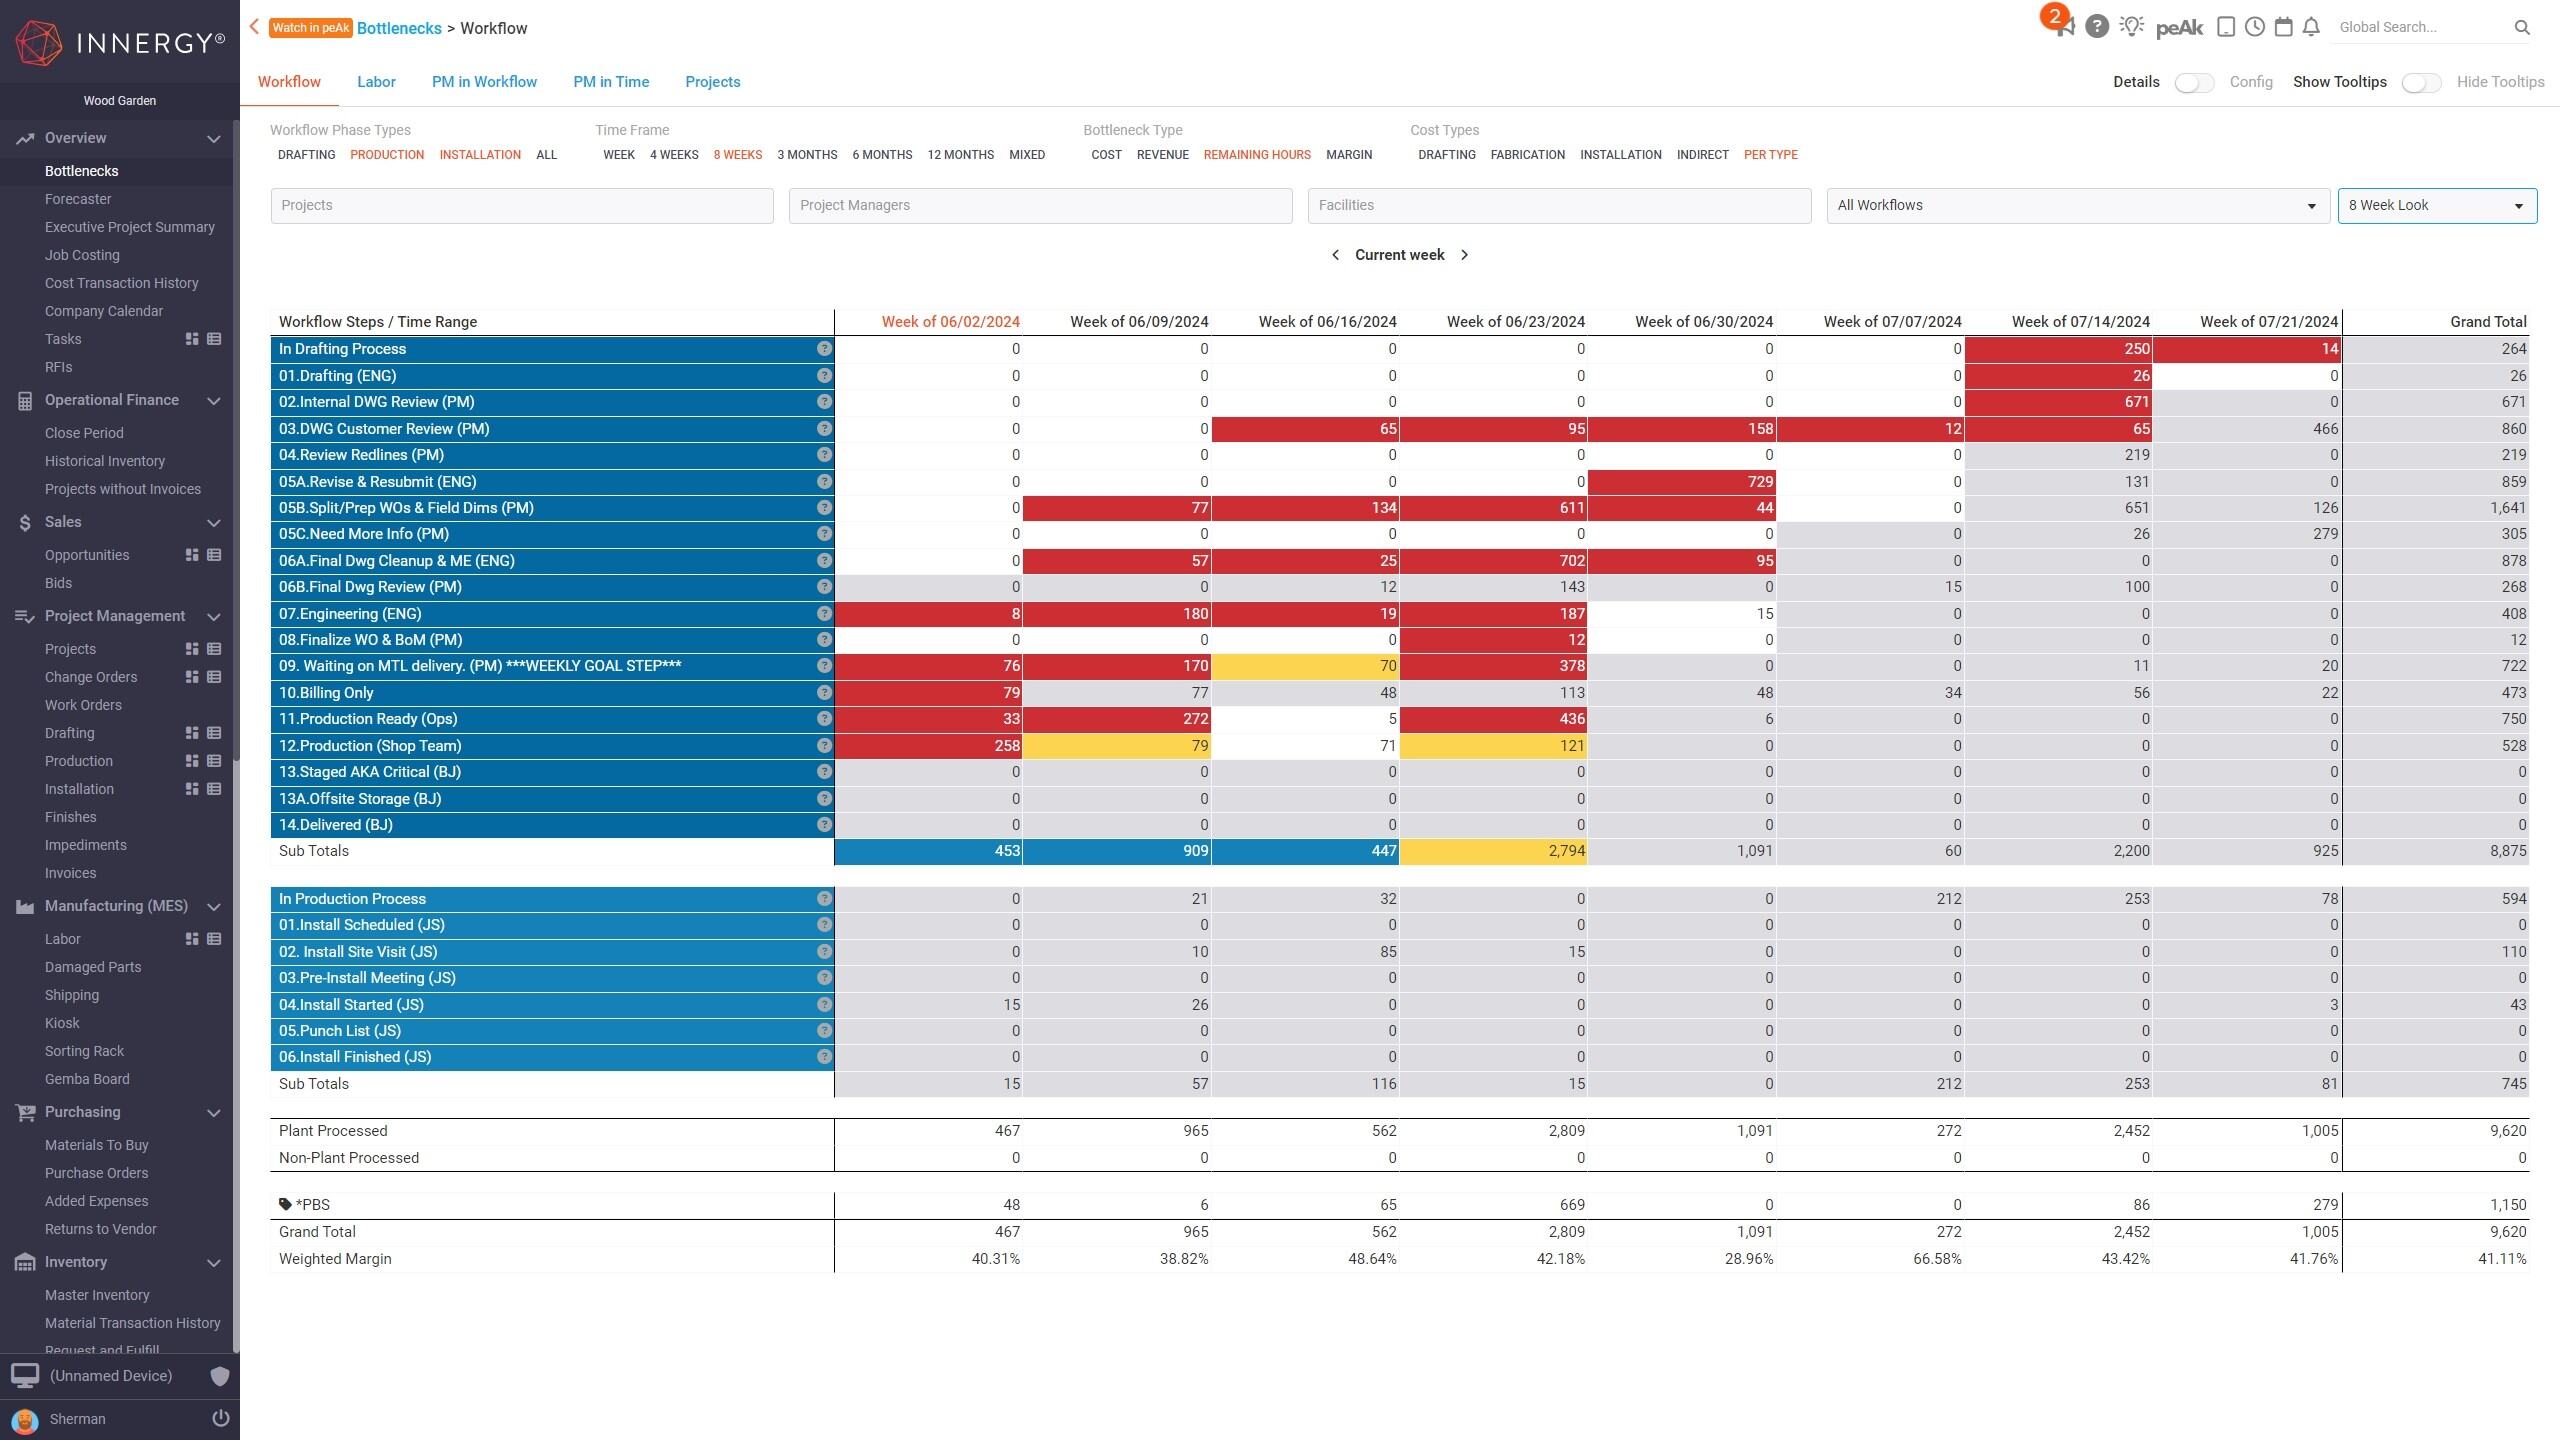Open the All Workflows dropdown
Image resolution: width=2560 pixels, height=1440 pixels.
pos(2077,206)
